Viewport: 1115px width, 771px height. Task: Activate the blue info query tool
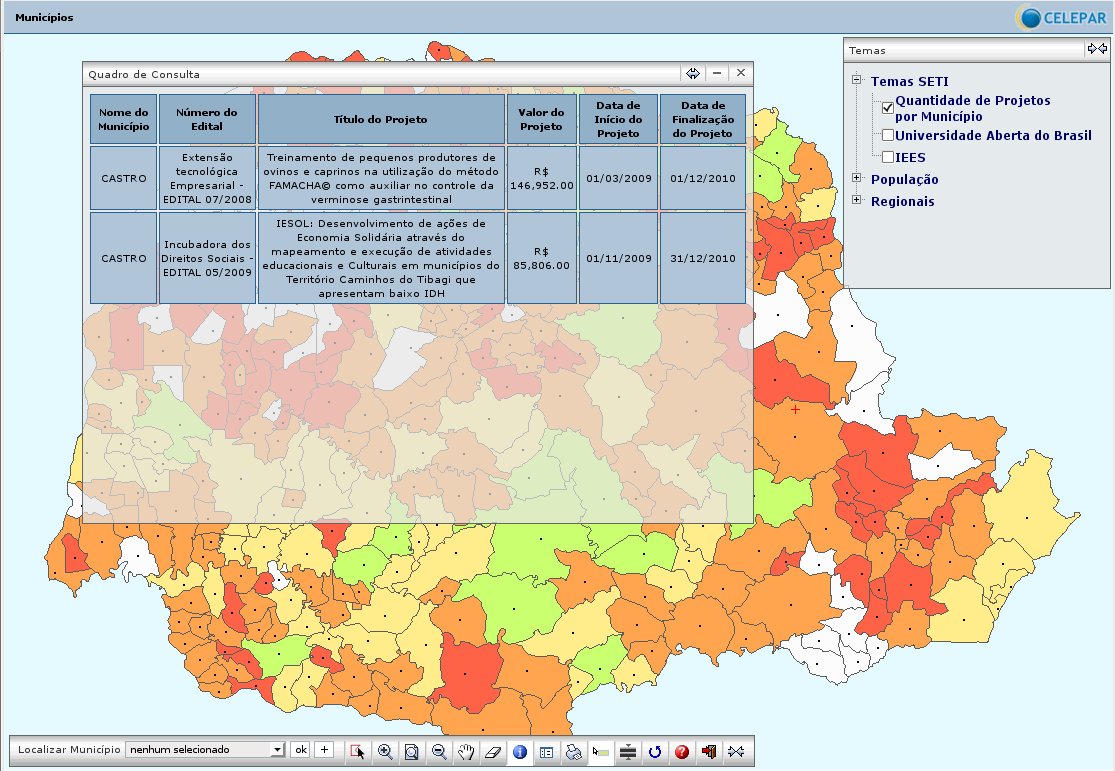[519, 751]
